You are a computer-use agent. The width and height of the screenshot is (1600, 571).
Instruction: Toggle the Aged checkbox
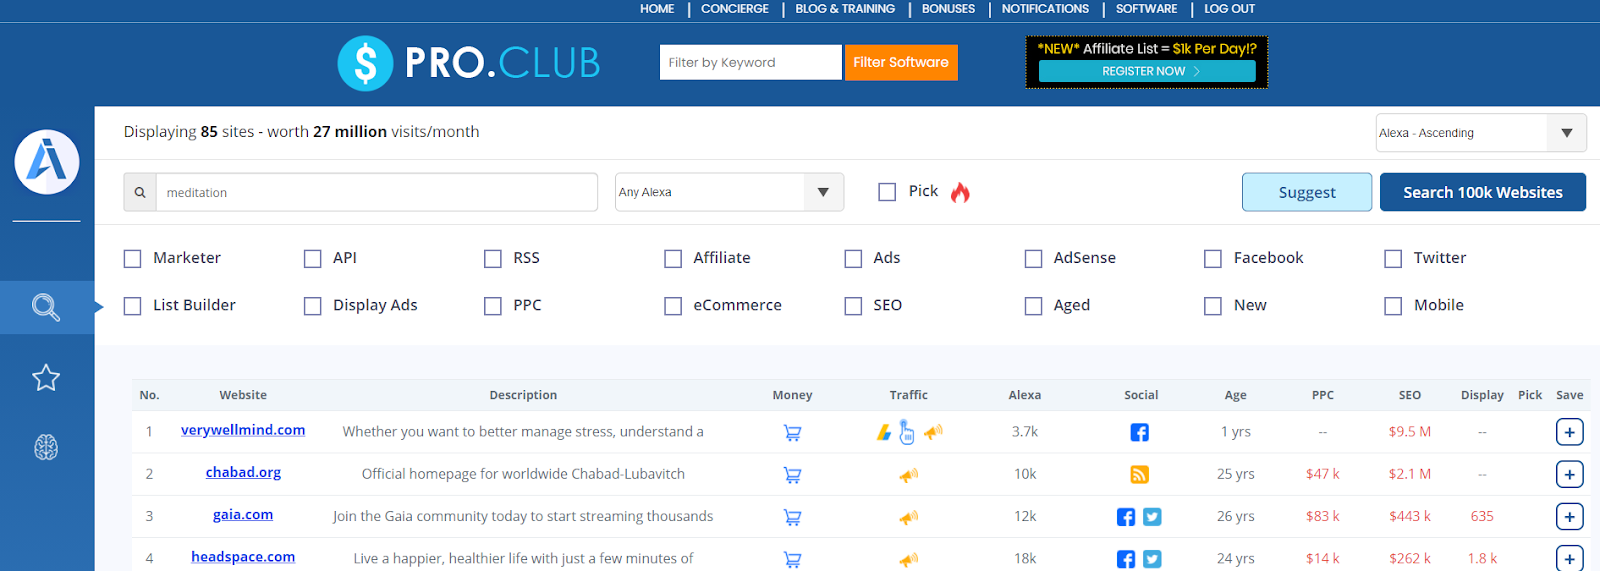pyautogui.click(x=1033, y=306)
